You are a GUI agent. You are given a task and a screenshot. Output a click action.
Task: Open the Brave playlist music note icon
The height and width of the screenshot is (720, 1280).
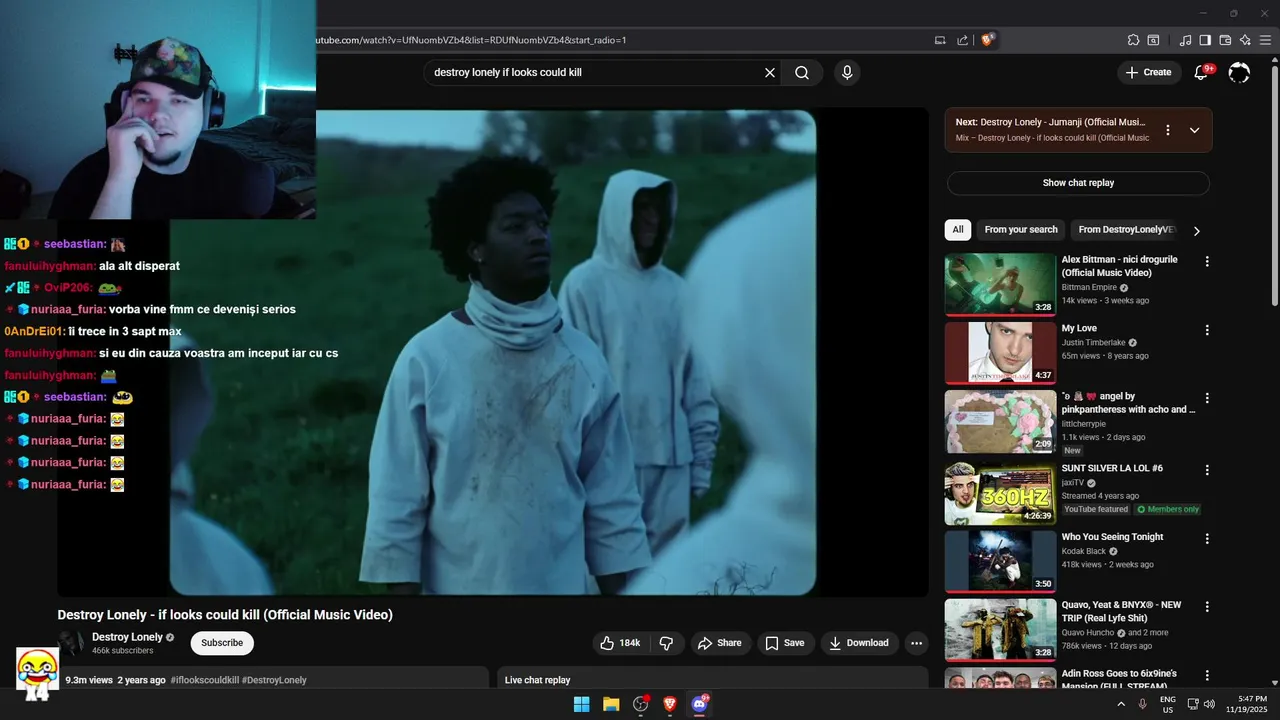click(1185, 40)
